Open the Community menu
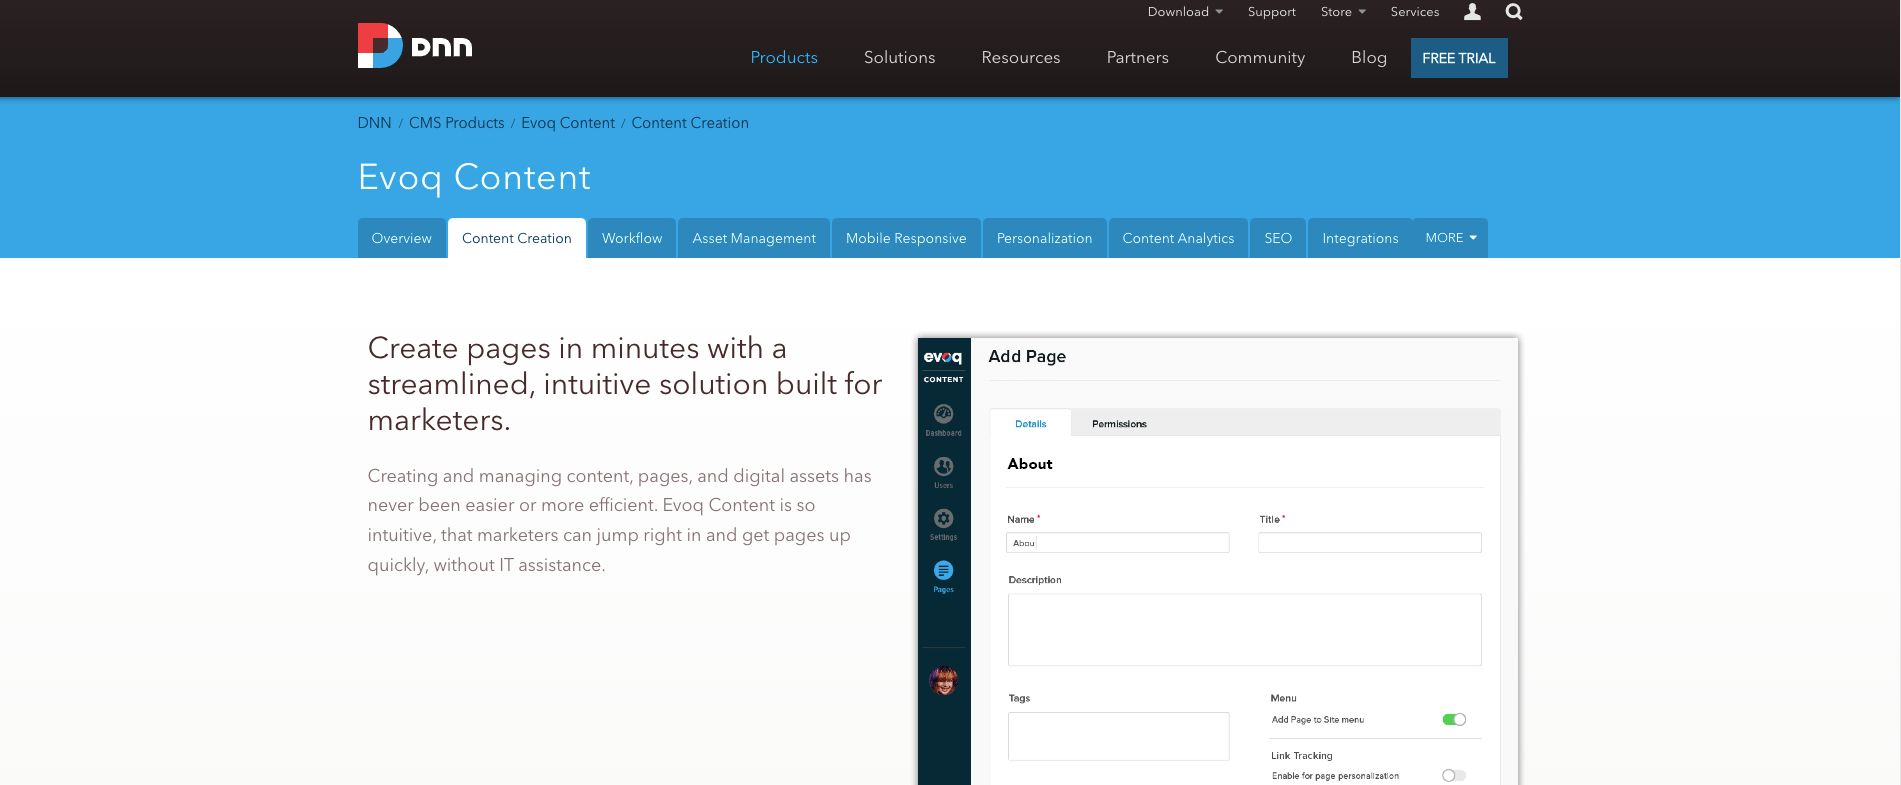 coord(1260,58)
